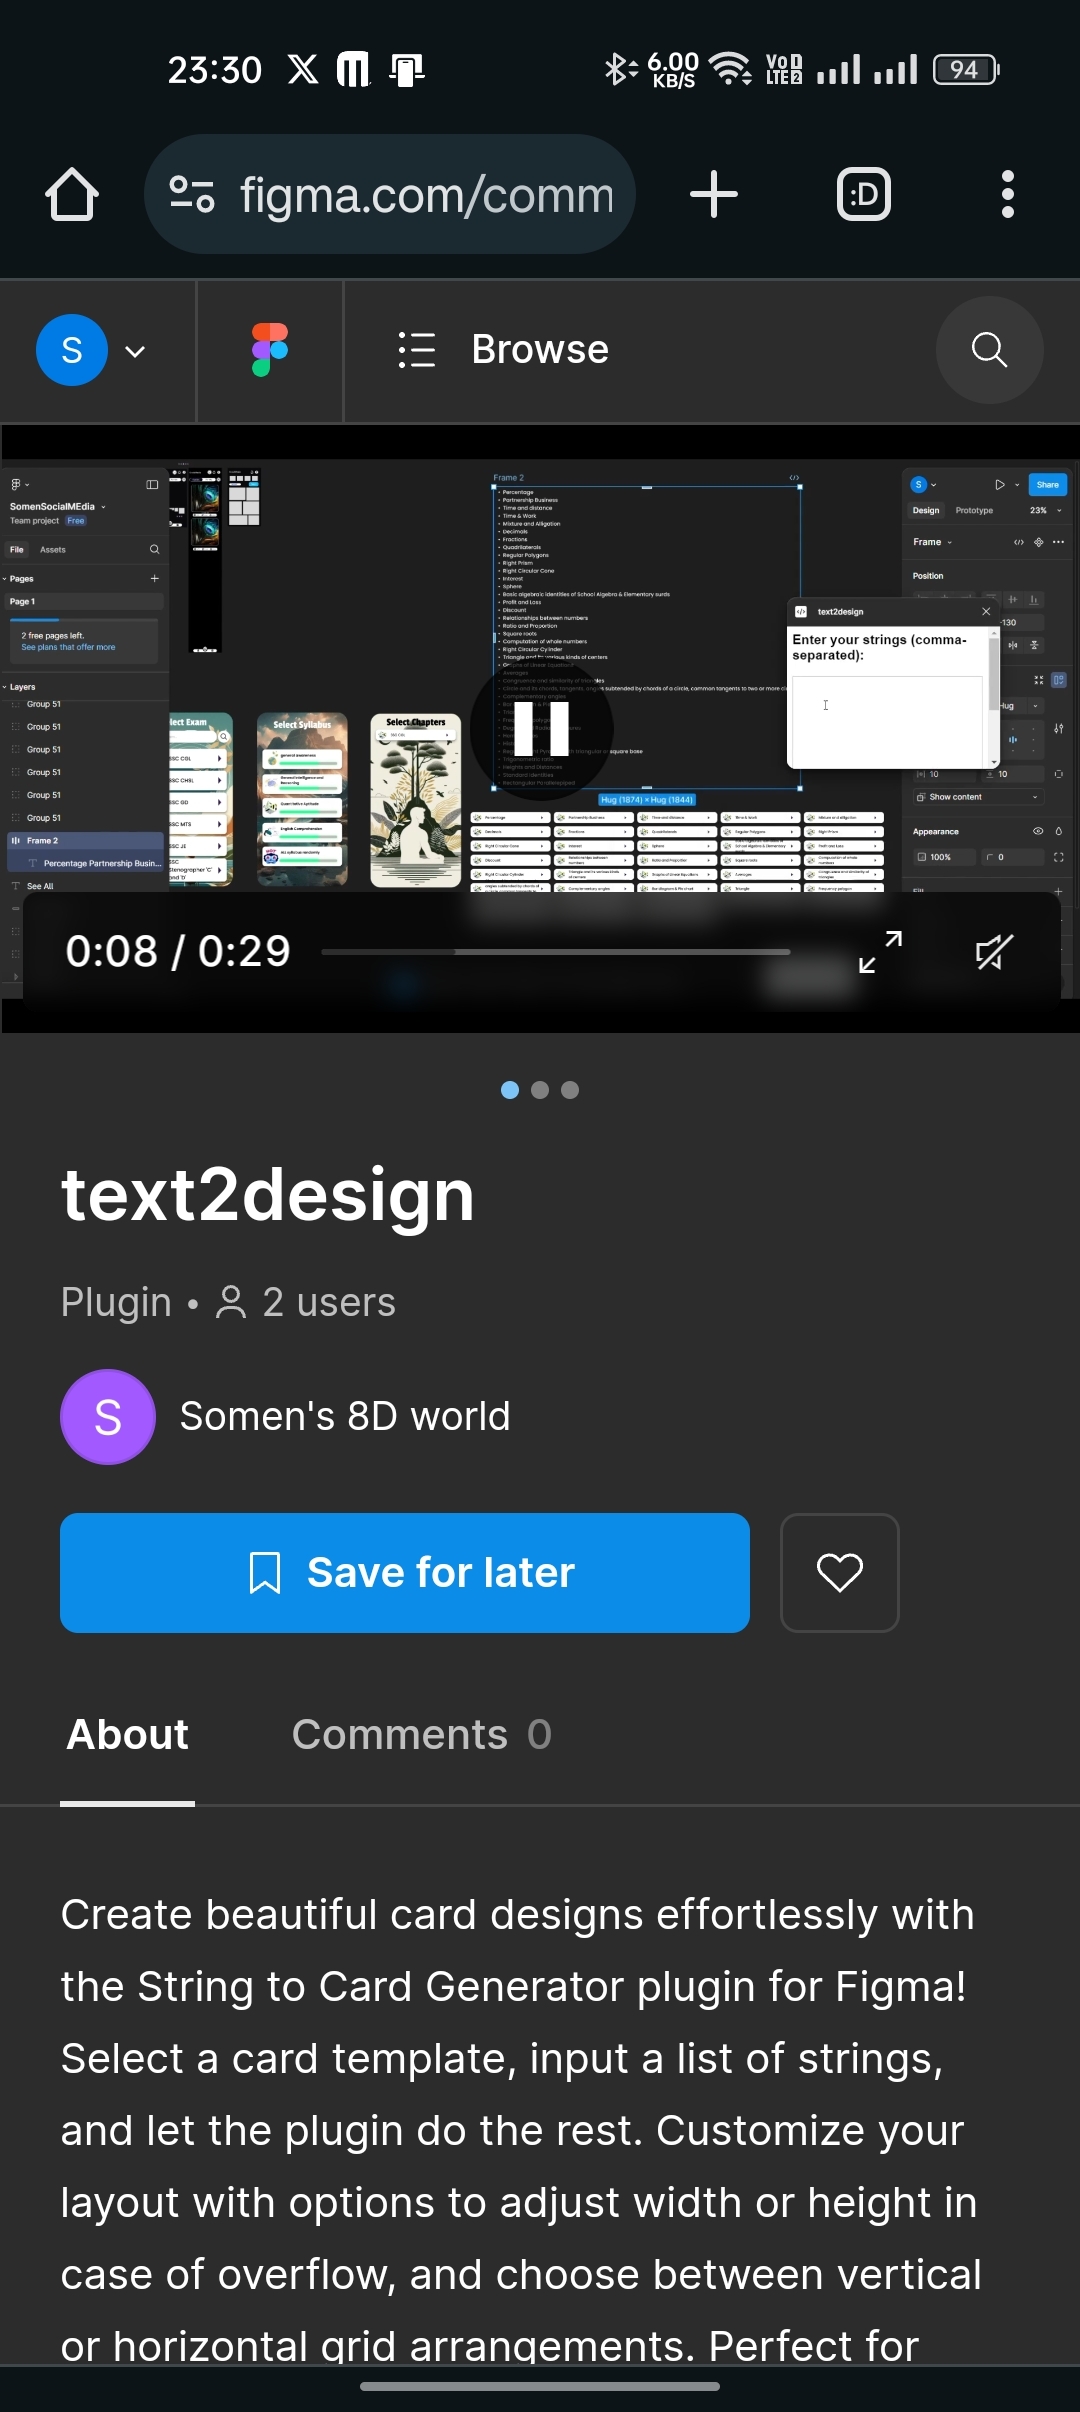The height and width of the screenshot is (2412, 1080).
Task: Open the browser three-dot overflow menu
Action: tap(1007, 194)
